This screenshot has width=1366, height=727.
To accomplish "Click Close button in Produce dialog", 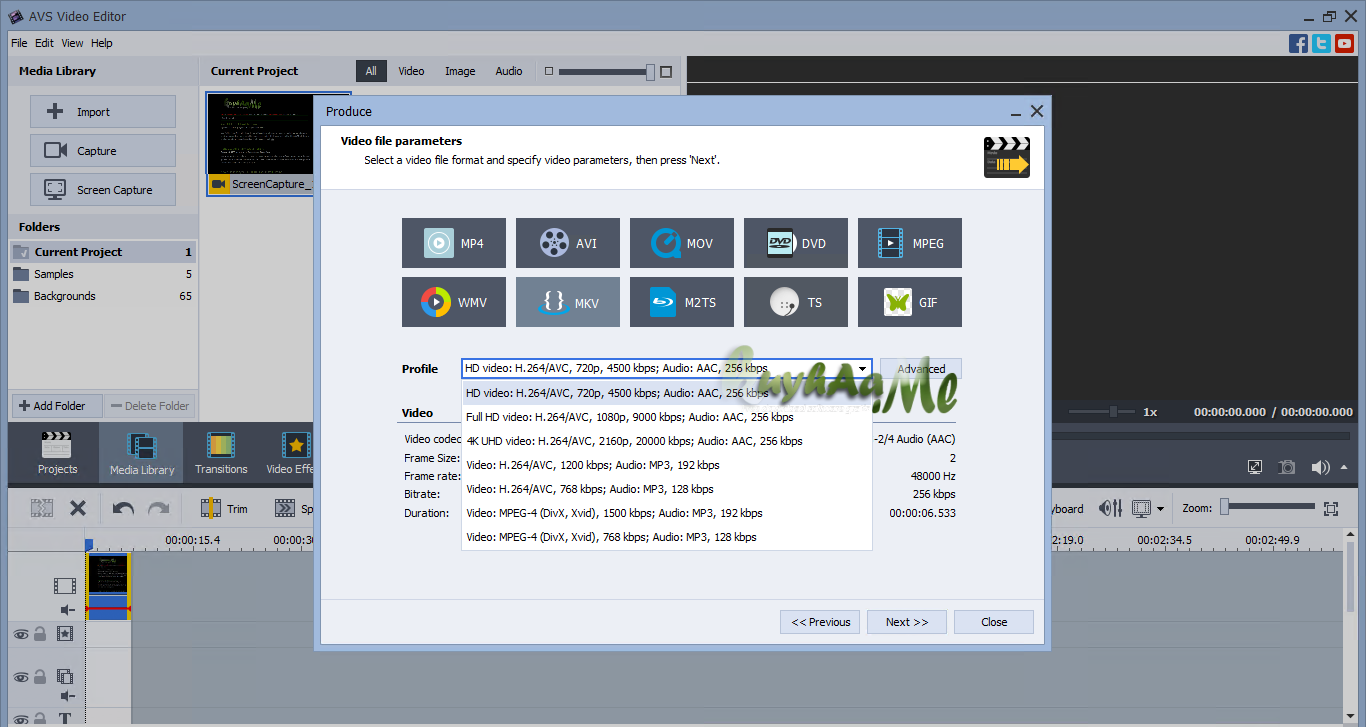I will (994, 622).
